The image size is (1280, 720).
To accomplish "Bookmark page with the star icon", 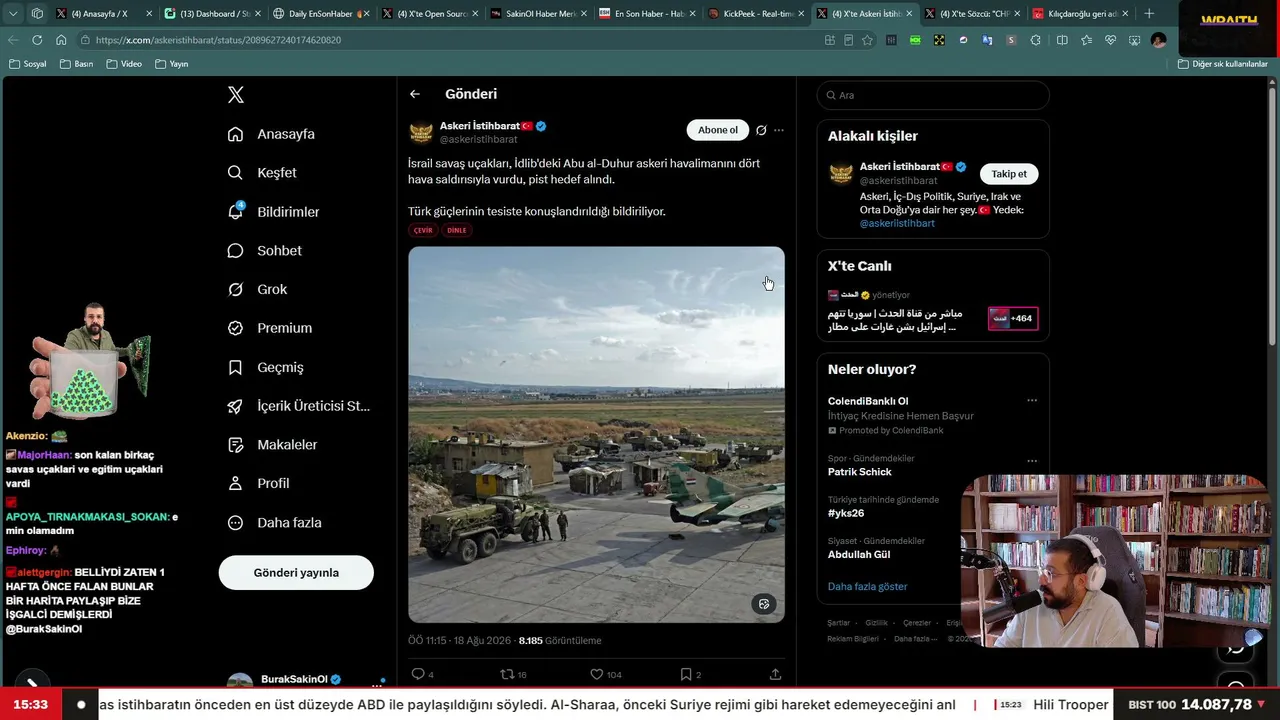I will click(x=867, y=40).
